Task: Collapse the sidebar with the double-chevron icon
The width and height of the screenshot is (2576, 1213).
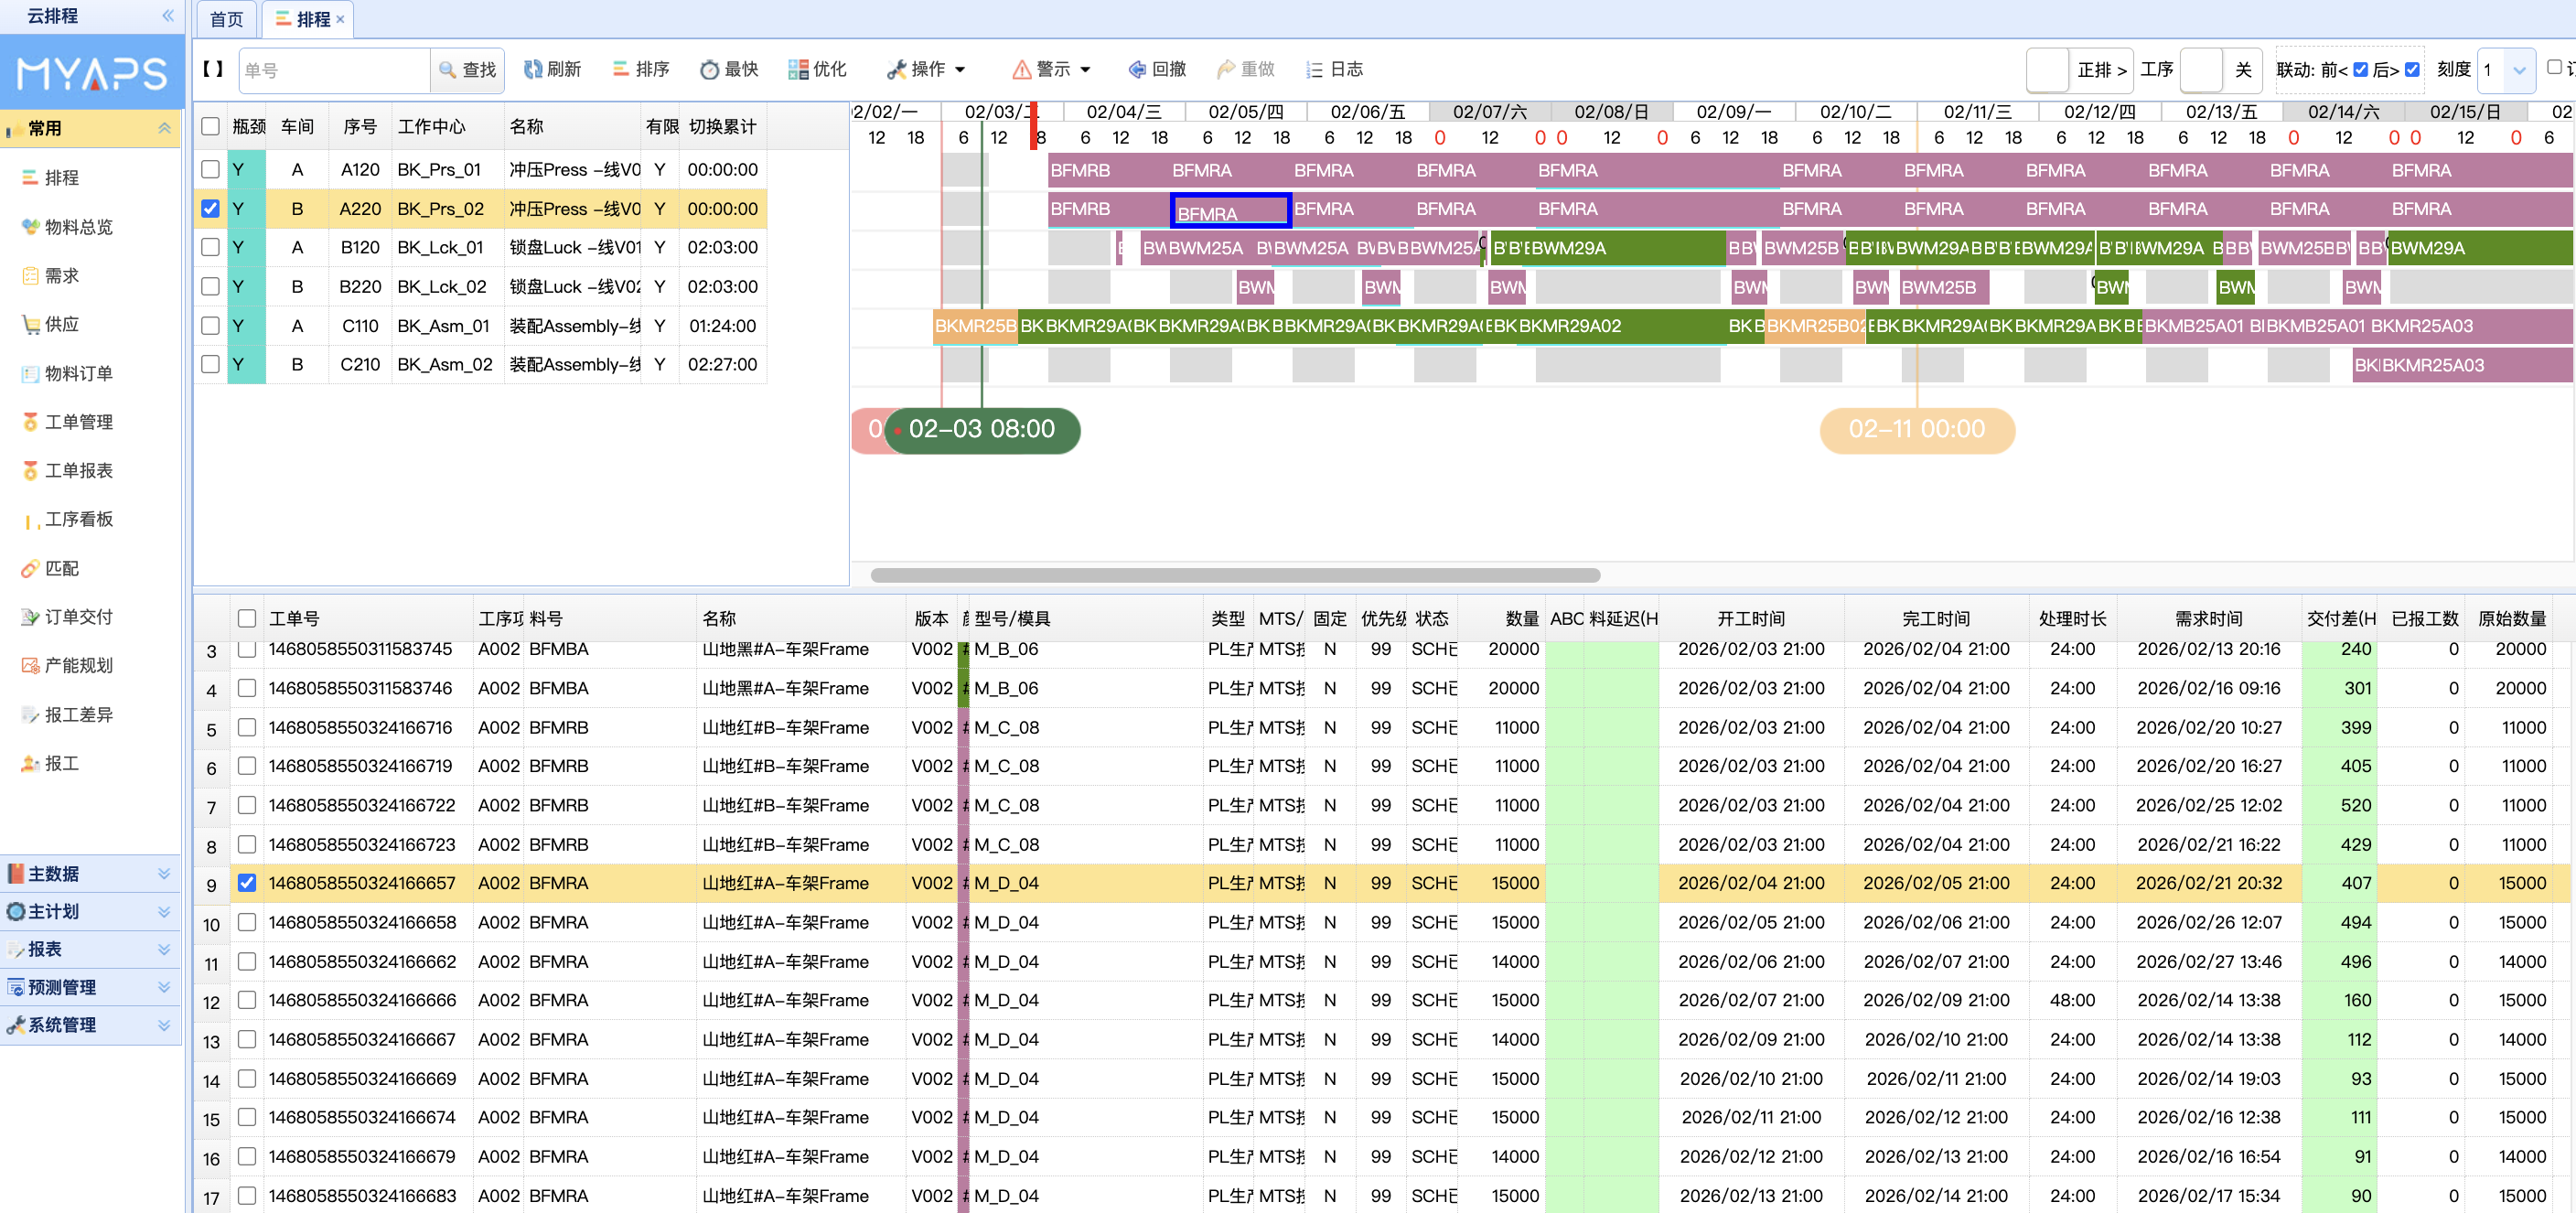Action: [x=167, y=16]
